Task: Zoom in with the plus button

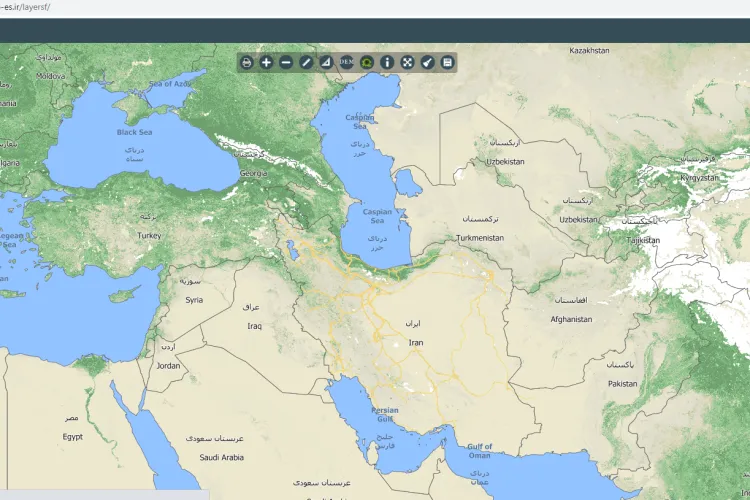Action: (267, 62)
